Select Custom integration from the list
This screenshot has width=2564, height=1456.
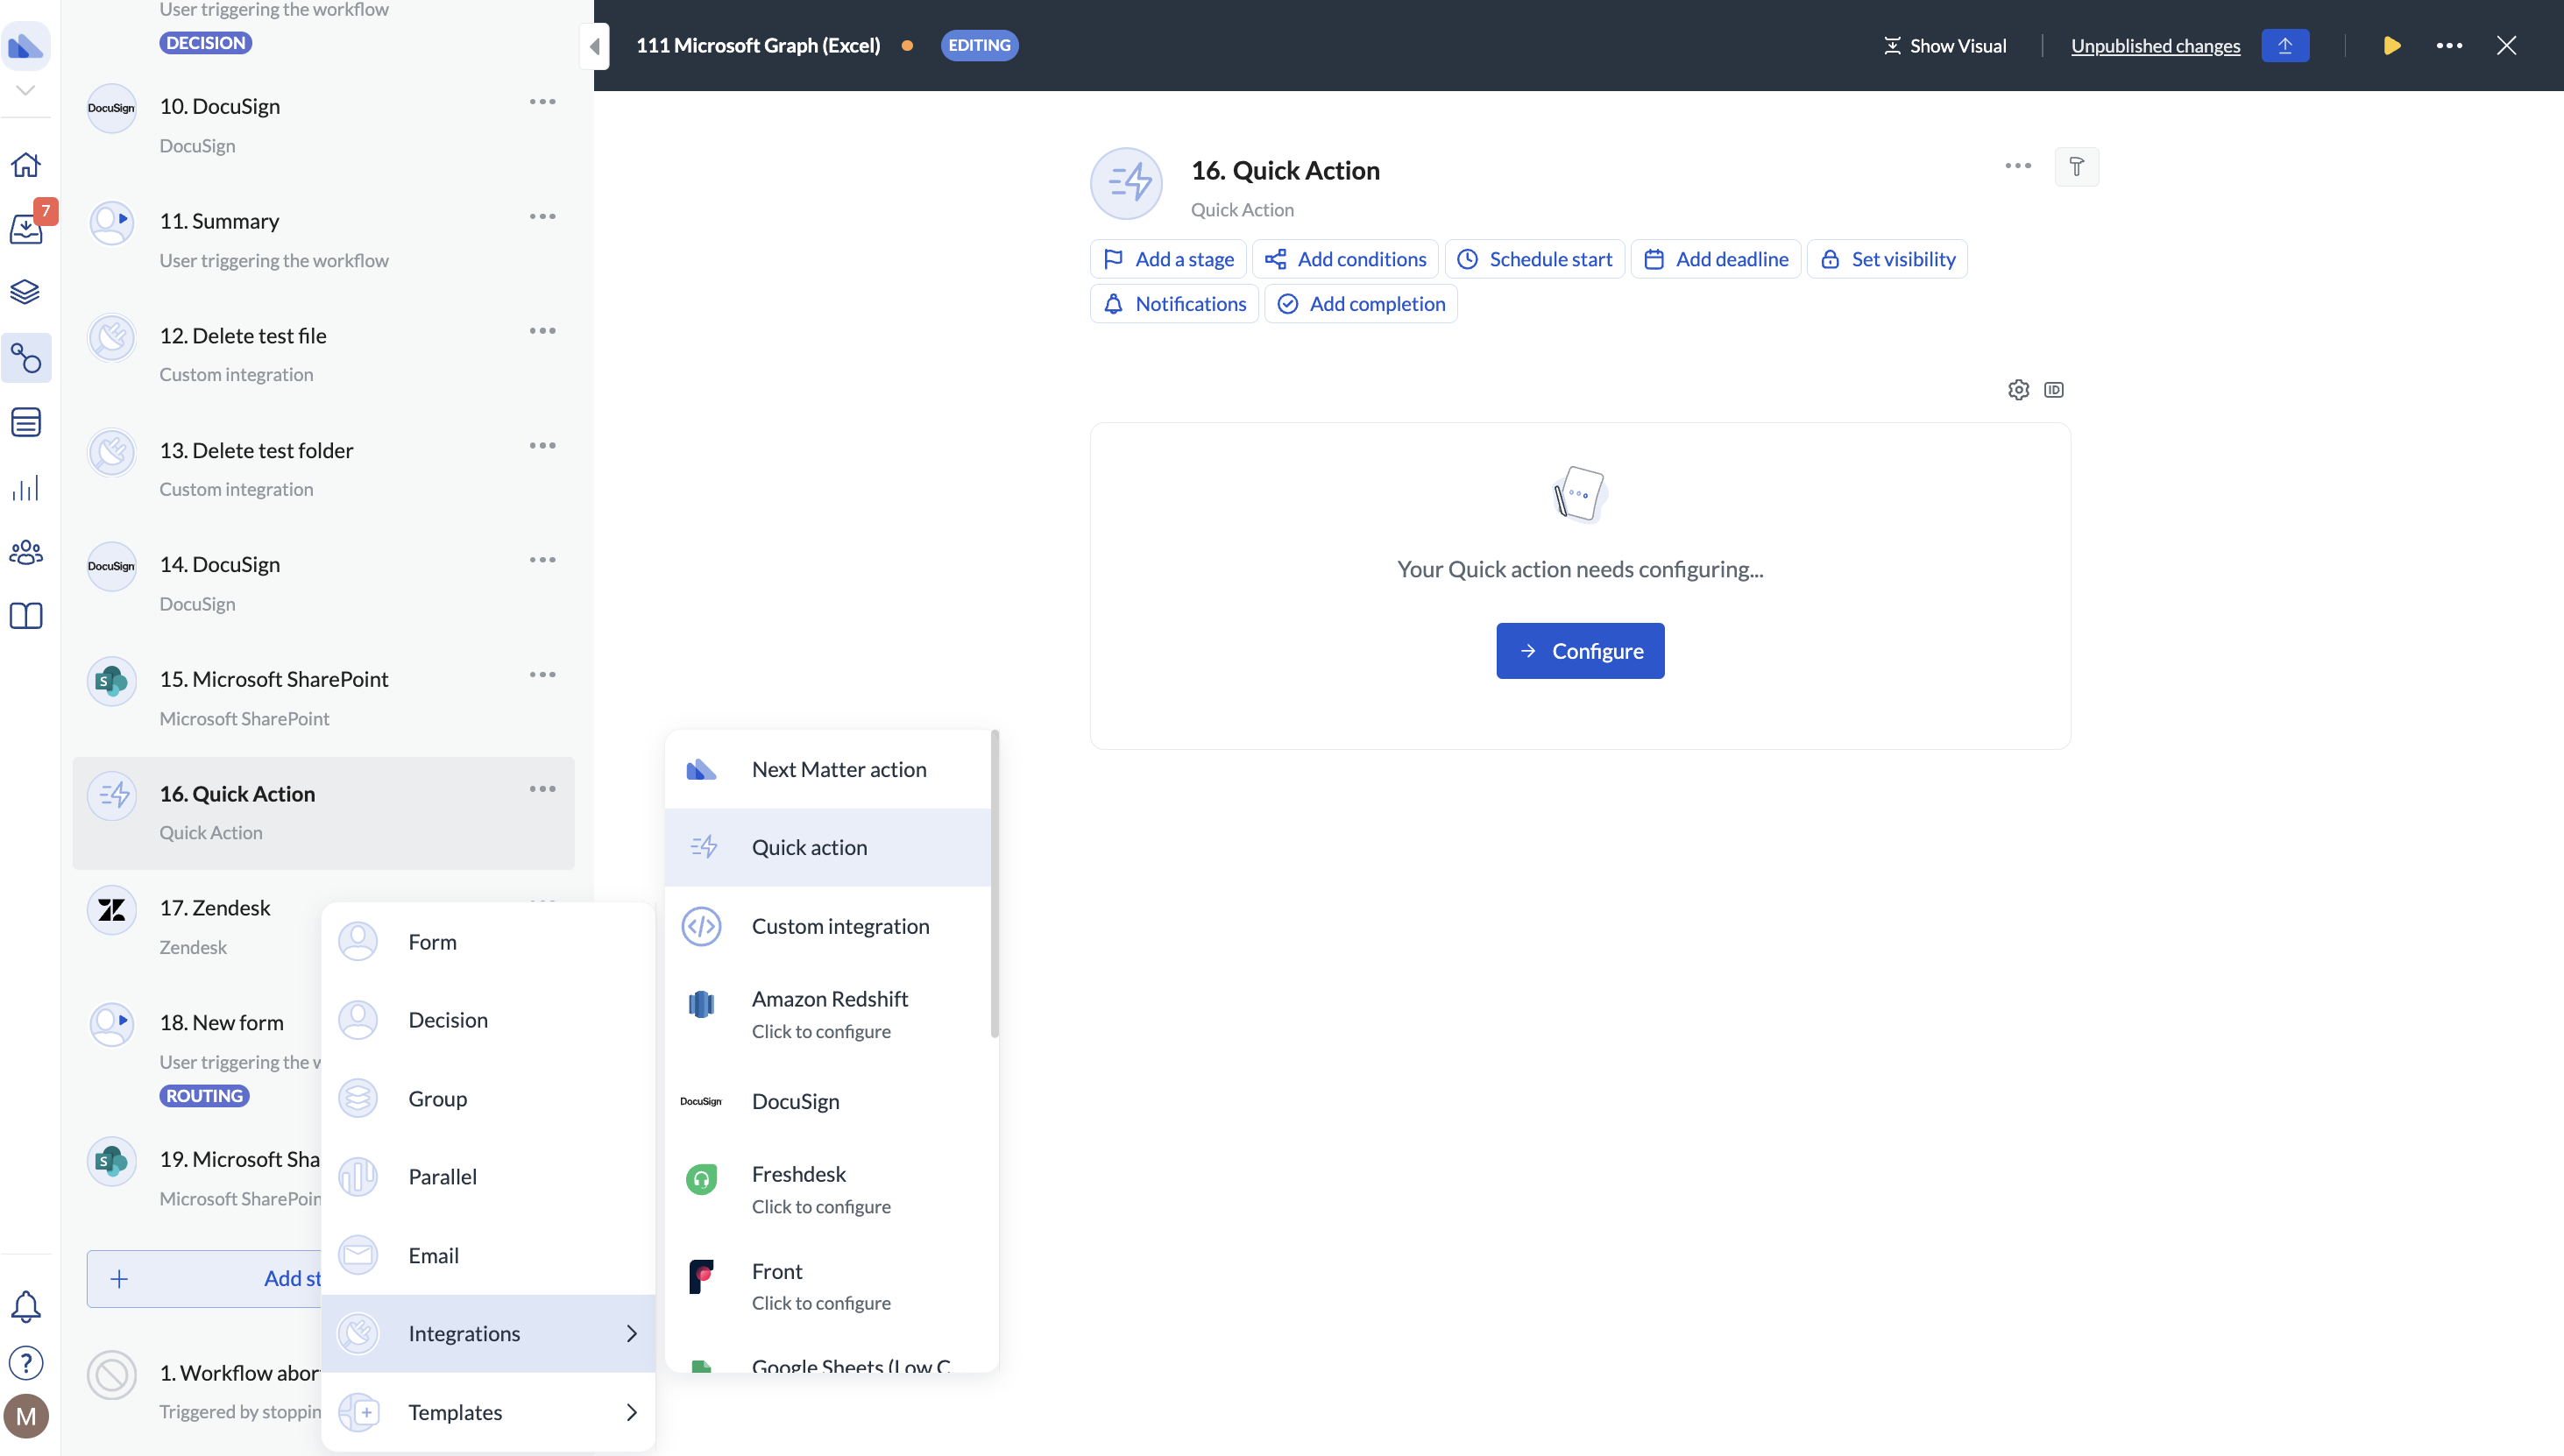840,926
